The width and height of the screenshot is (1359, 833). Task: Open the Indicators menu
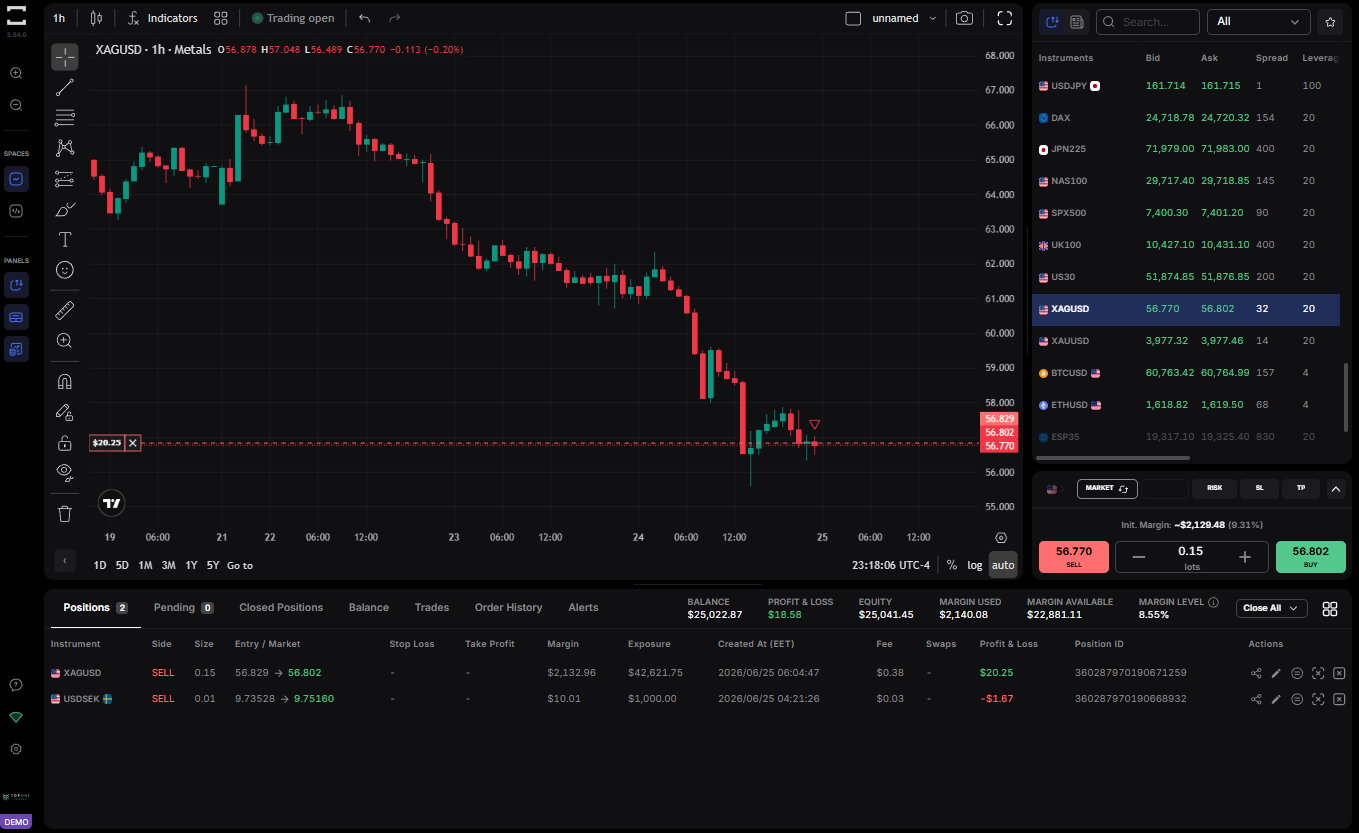coord(163,18)
